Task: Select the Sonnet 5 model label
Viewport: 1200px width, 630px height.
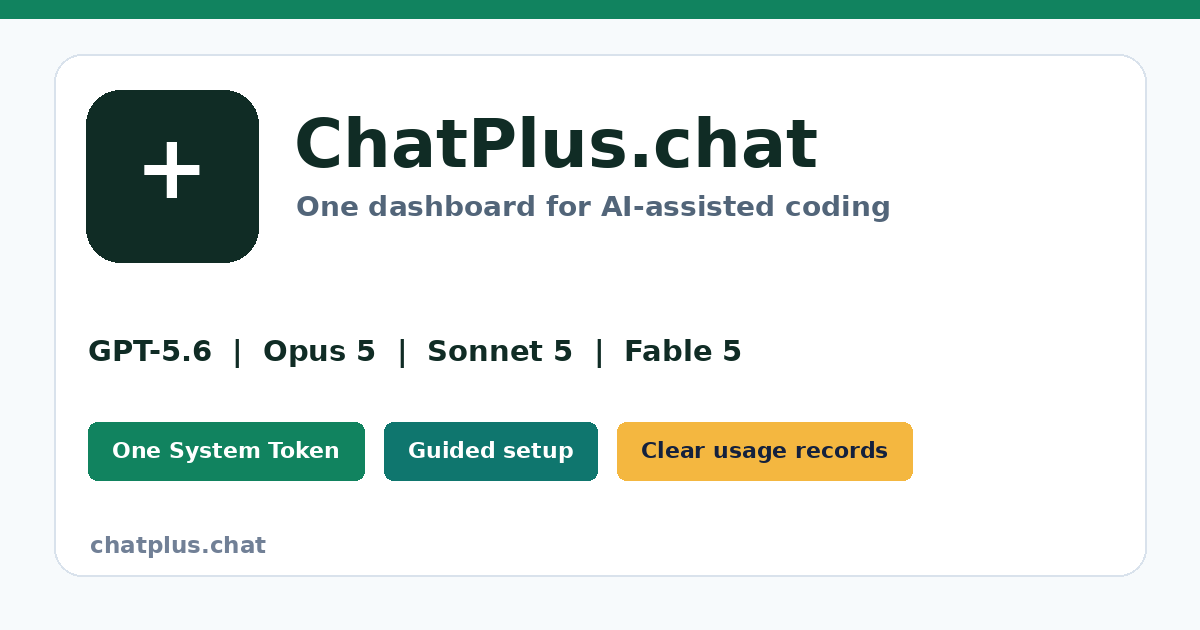Action: (500, 352)
